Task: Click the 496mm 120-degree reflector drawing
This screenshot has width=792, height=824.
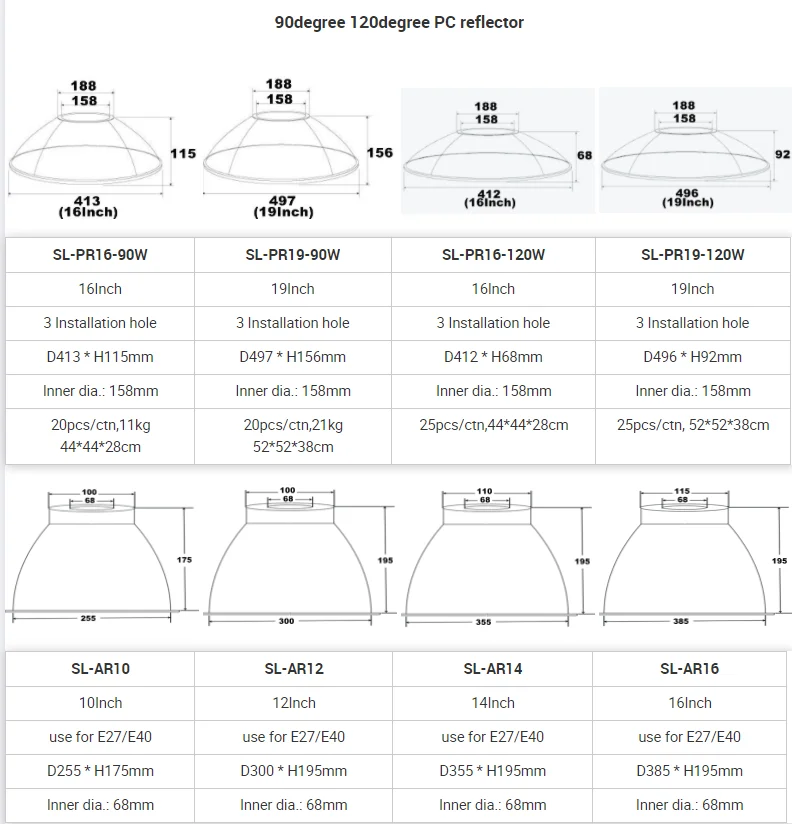Action: point(695,151)
